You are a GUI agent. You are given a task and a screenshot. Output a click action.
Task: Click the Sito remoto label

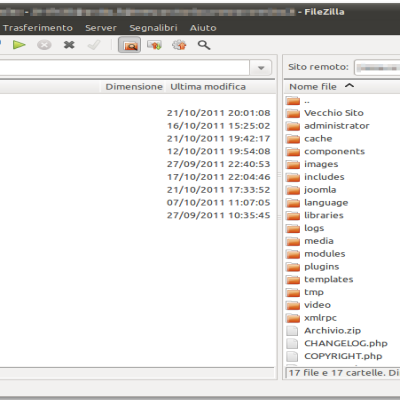click(x=318, y=67)
